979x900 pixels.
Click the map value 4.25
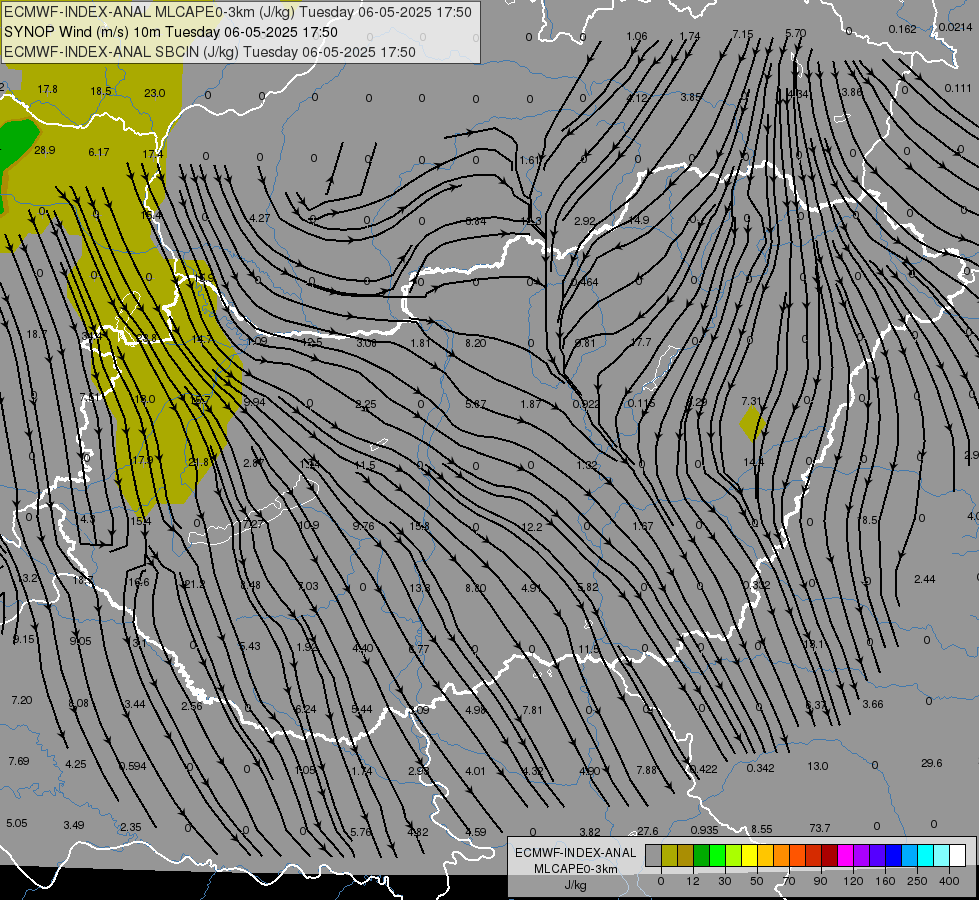pos(76,764)
